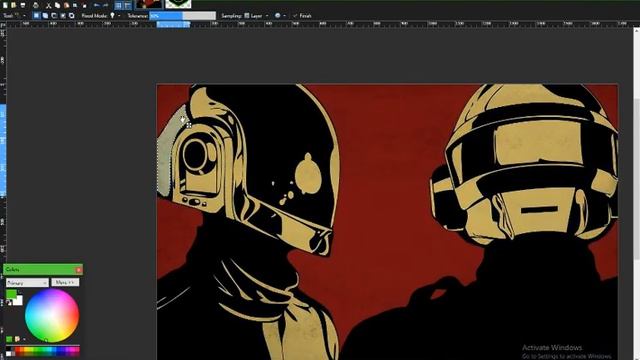This screenshot has width=640, height=360.
Task: Pick a hue on the color wheel
Action: coord(52,316)
